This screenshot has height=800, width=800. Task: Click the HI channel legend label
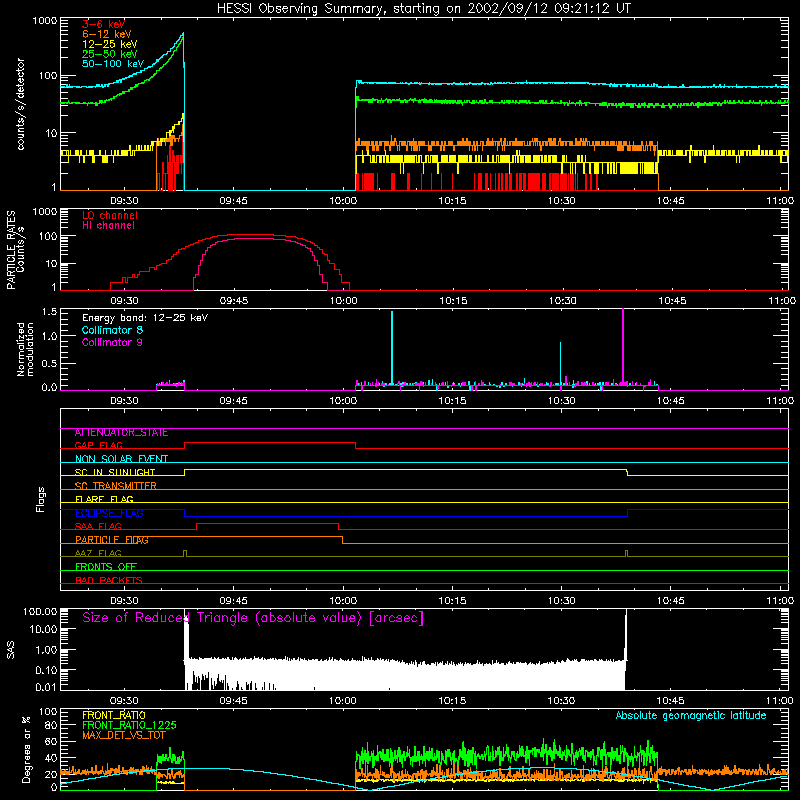pos(108,226)
